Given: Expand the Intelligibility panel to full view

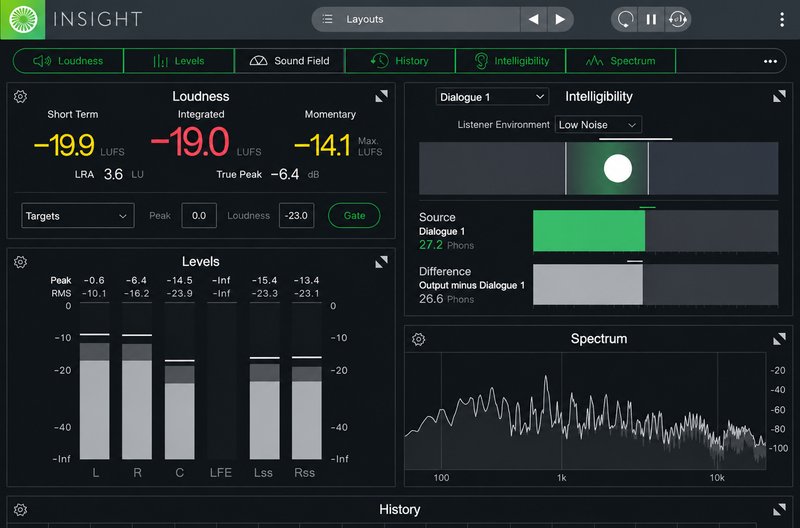Looking at the screenshot, I should pyautogui.click(x=779, y=96).
